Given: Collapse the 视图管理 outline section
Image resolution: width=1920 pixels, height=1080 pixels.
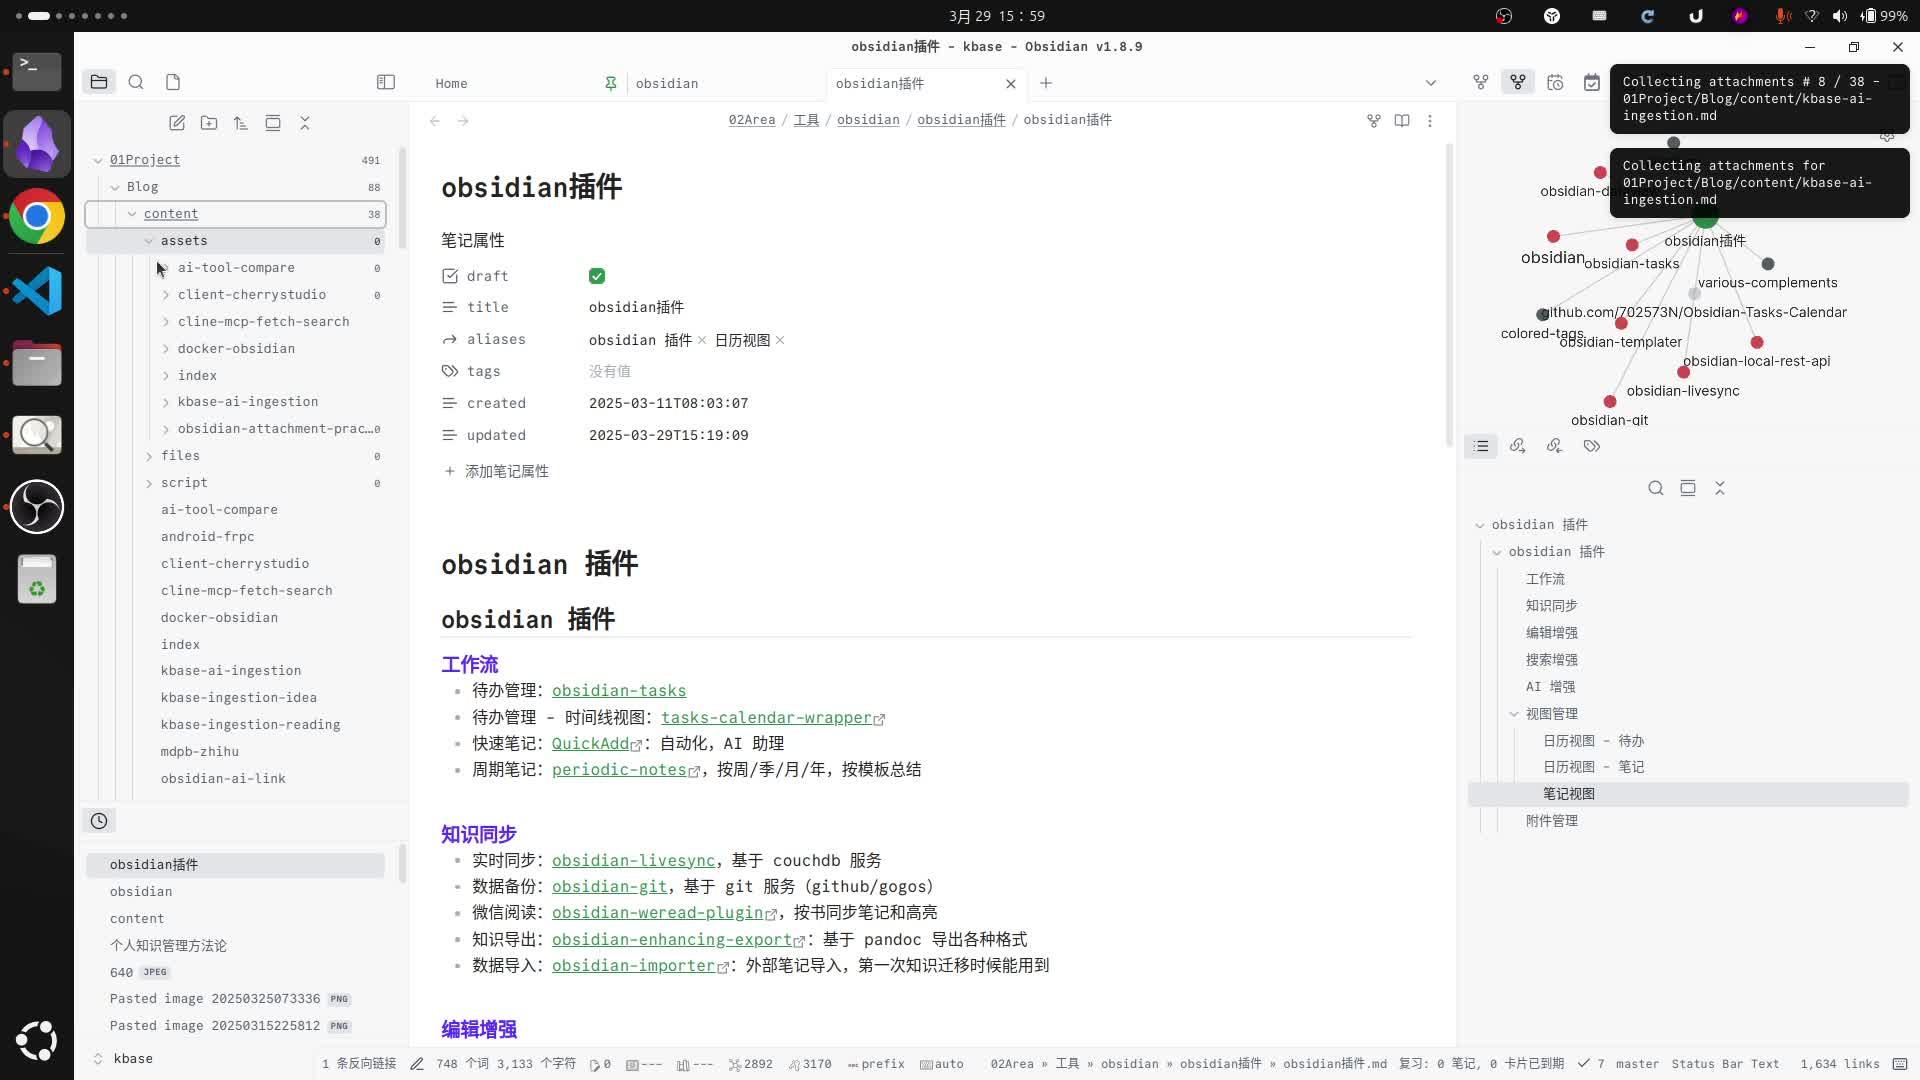Looking at the screenshot, I should coord(1514,713).
